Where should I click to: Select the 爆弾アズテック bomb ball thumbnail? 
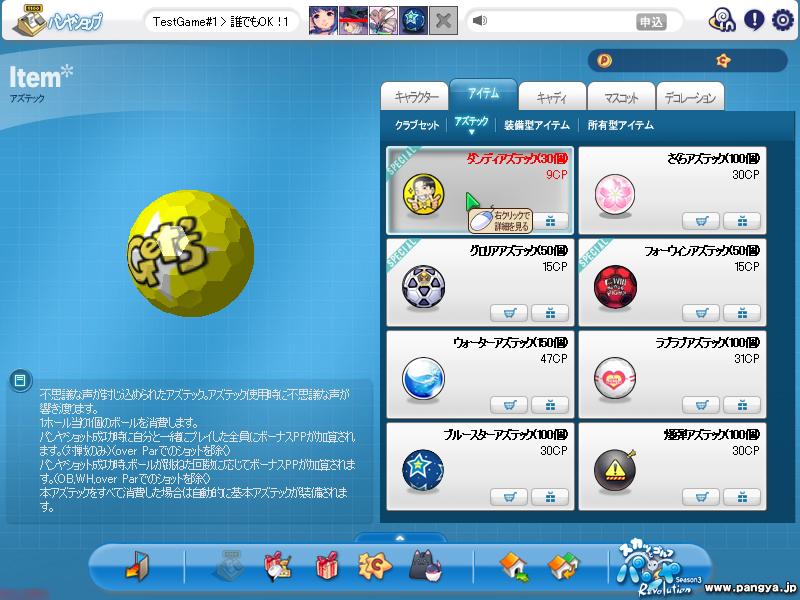coord(615,470)
